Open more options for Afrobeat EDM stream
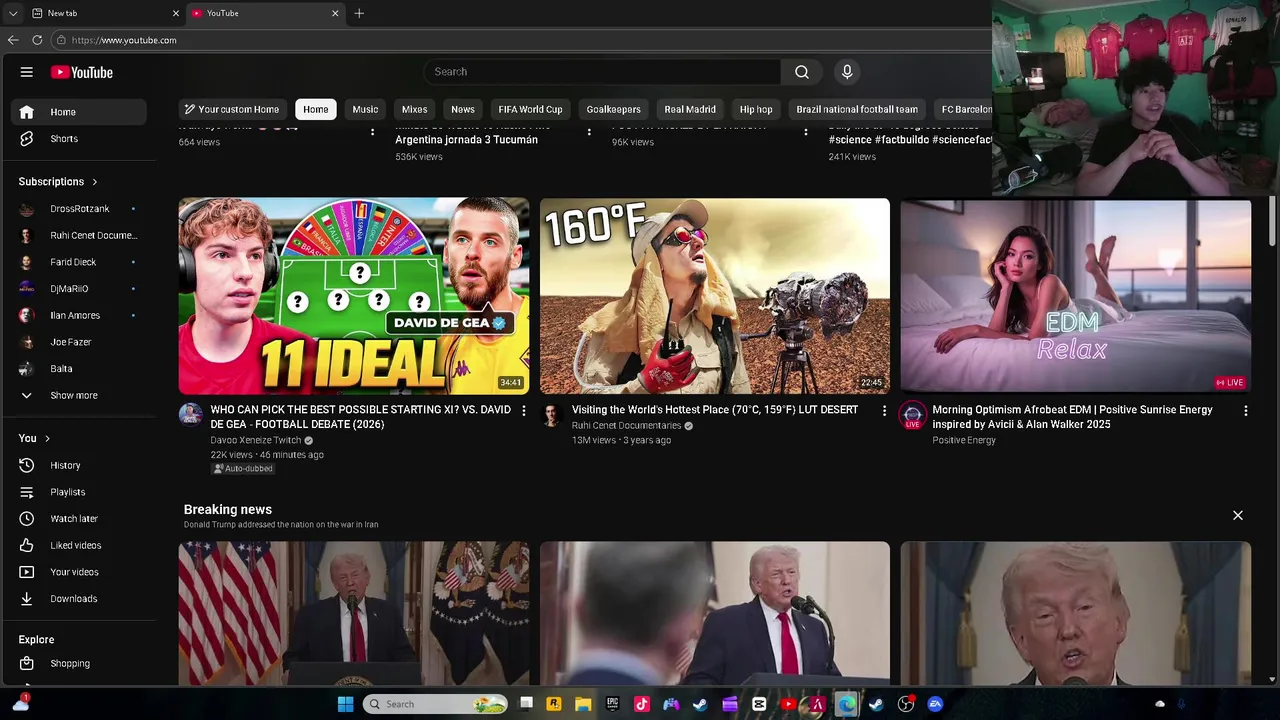 [x=1245, y=411]
